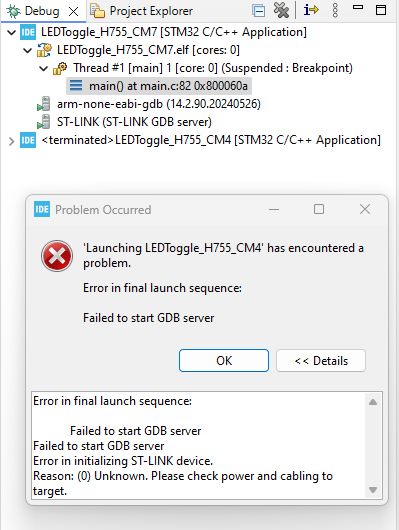Click the instruction stepping mode icon

click(x=311, y=10)
